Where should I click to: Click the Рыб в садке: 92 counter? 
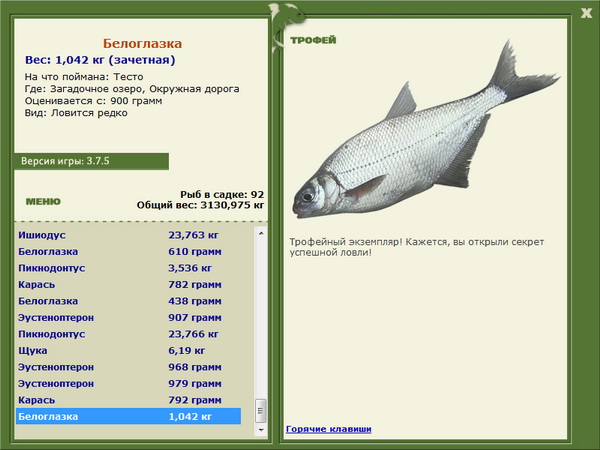pos(222,194)
